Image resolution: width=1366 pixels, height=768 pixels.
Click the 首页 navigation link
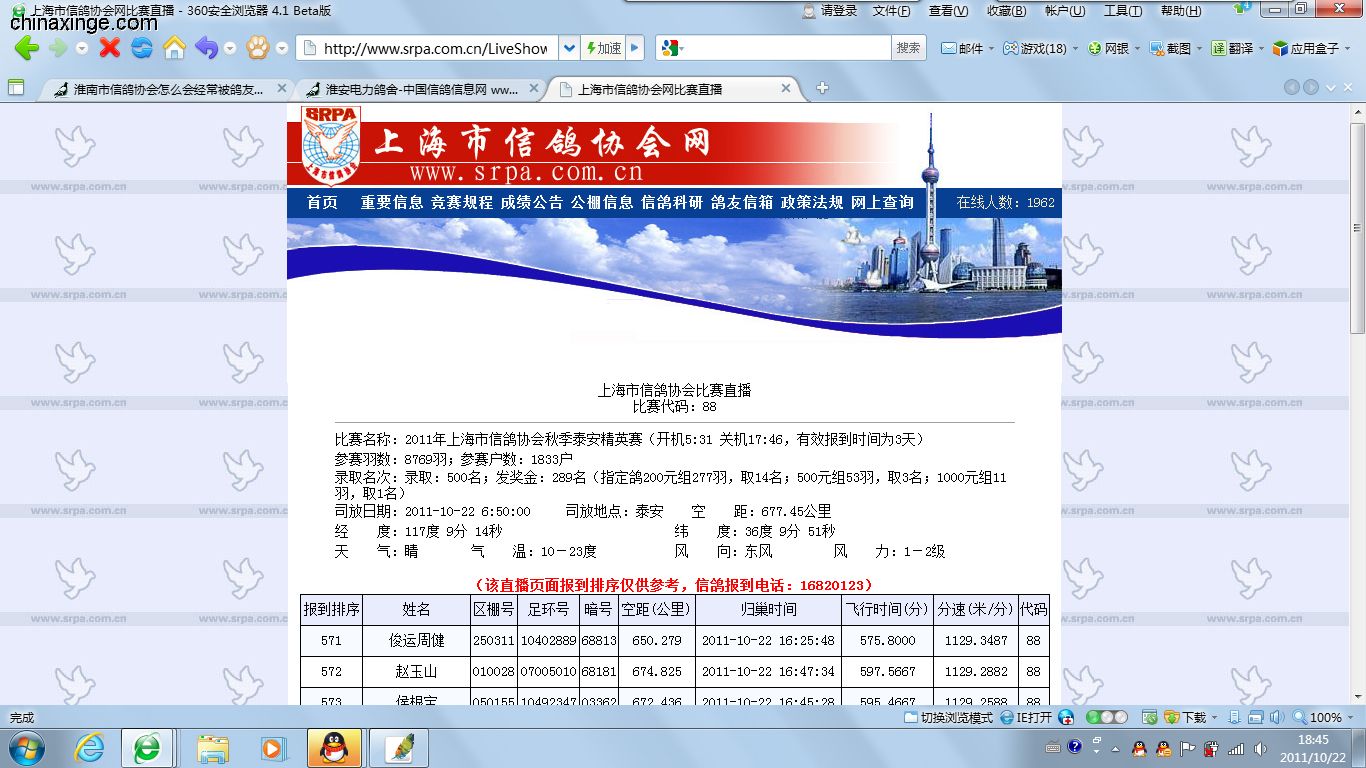pyautogui.click(x=322, y=202)
